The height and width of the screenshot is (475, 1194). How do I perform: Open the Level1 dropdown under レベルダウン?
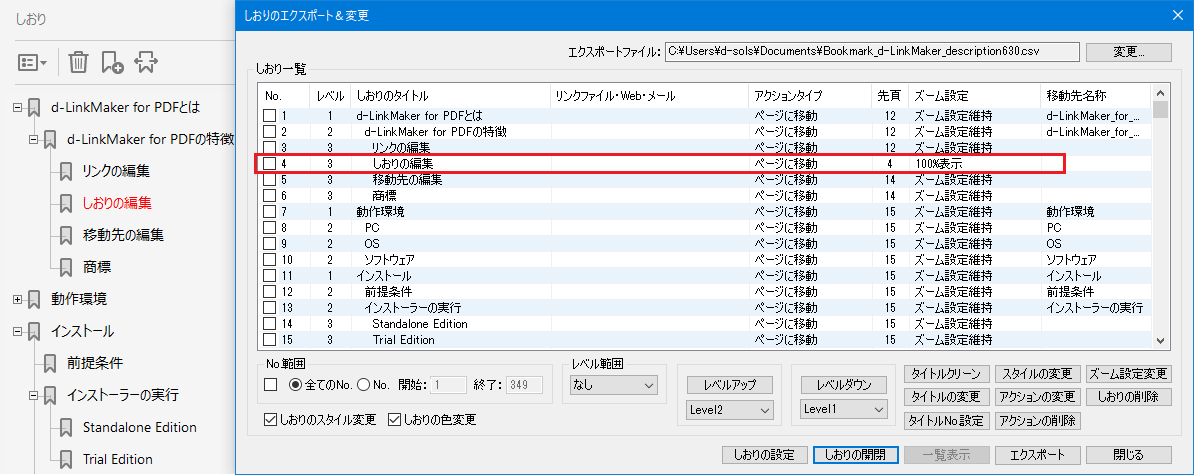pyautogui.click(x=844, y=410)
